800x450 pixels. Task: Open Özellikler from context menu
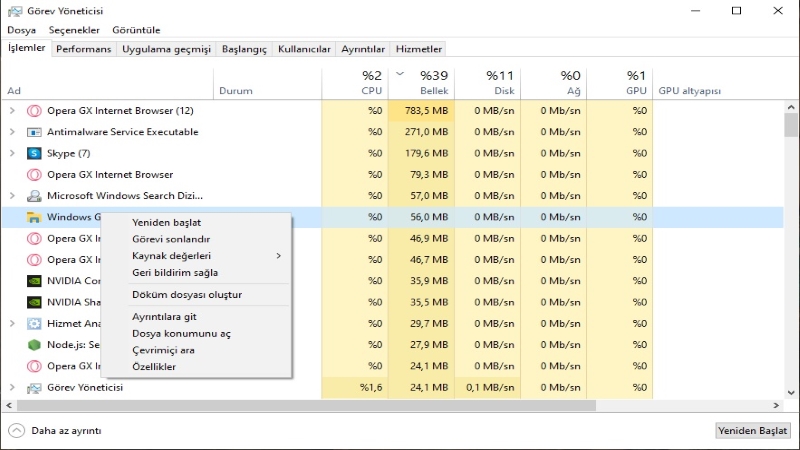154,366
